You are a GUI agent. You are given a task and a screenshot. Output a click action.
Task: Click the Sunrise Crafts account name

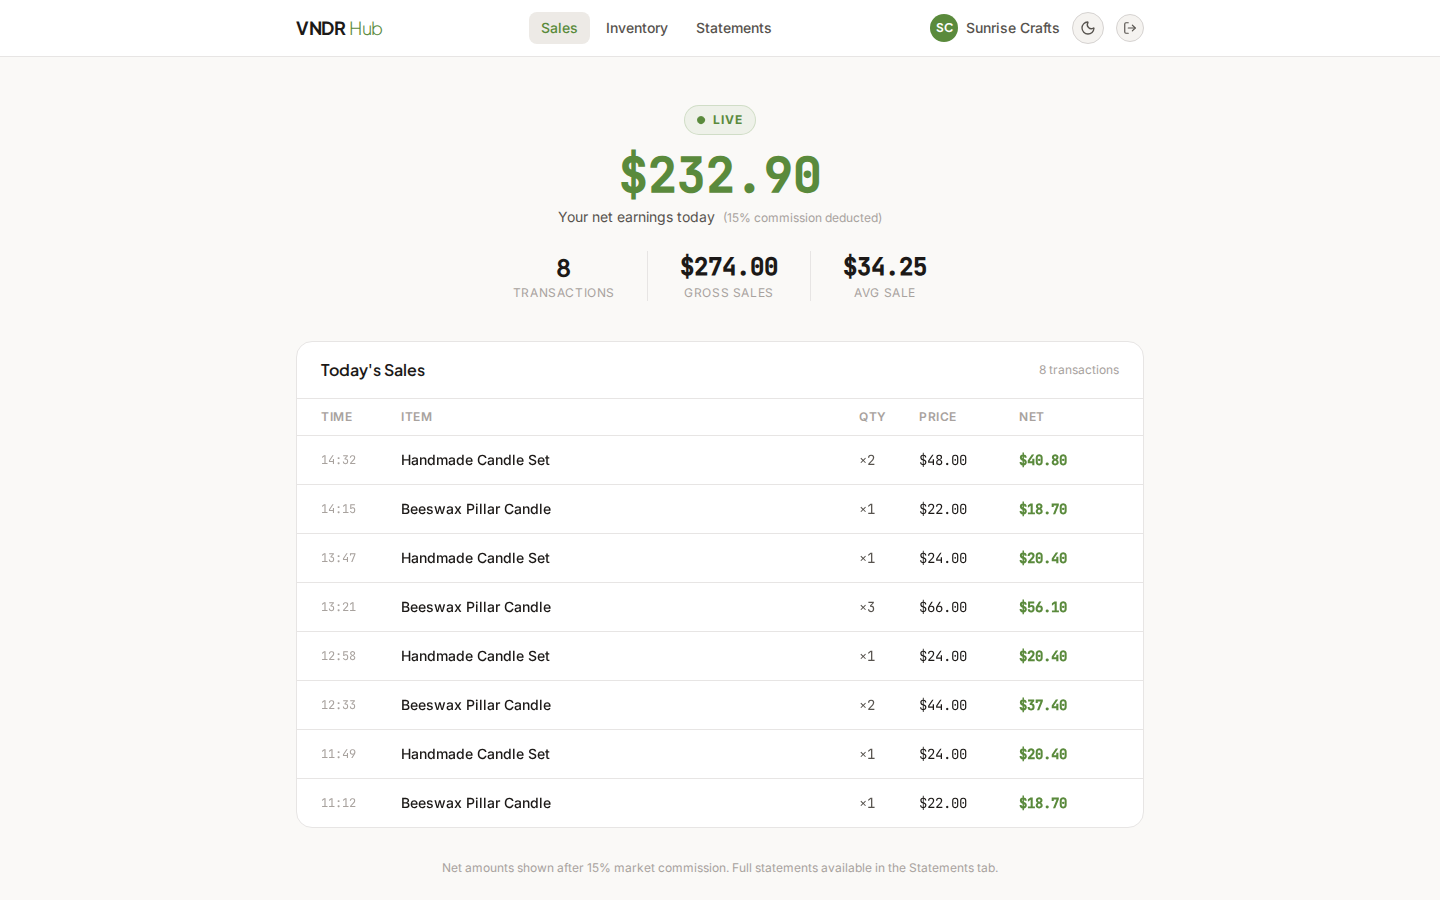1012,28
